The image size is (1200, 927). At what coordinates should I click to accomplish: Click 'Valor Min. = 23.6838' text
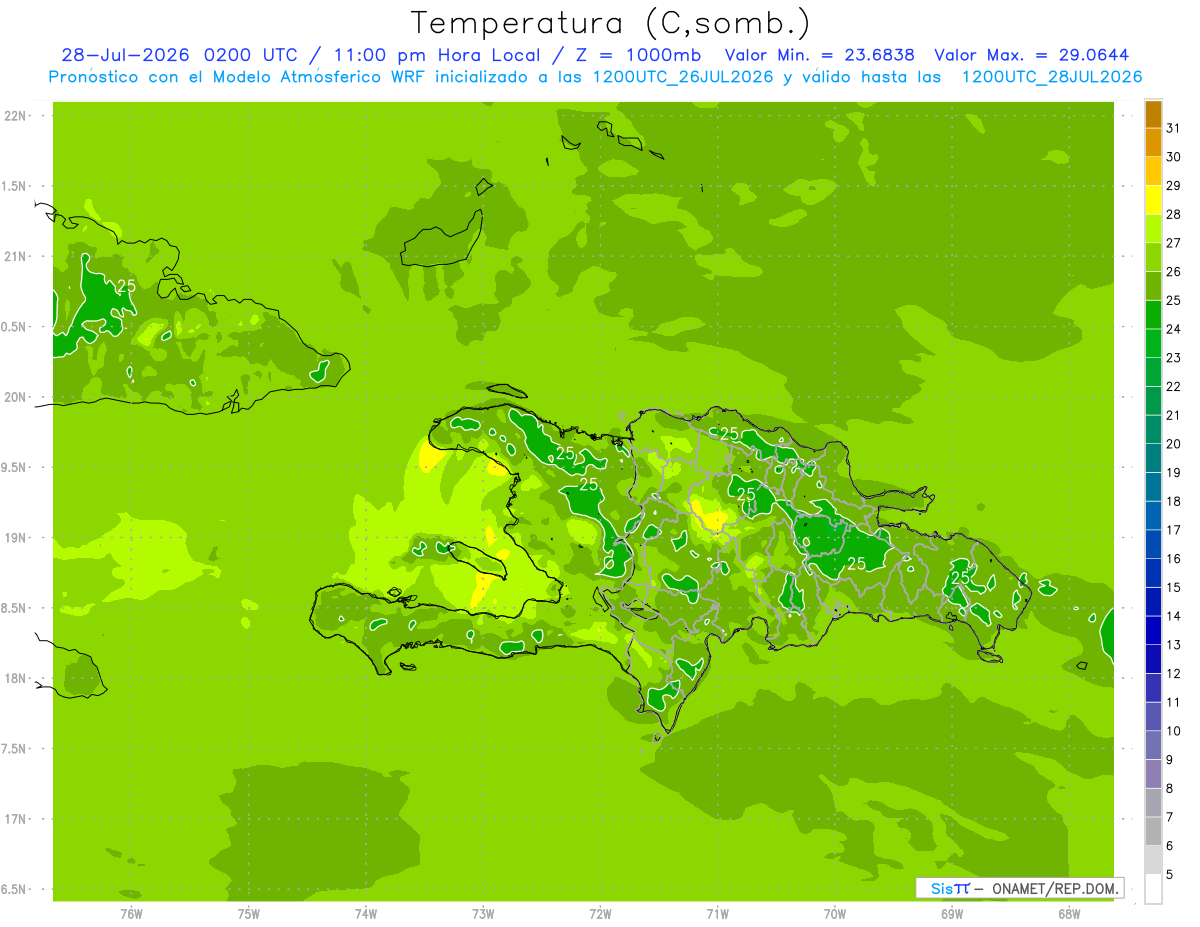(x=819, y=55)
